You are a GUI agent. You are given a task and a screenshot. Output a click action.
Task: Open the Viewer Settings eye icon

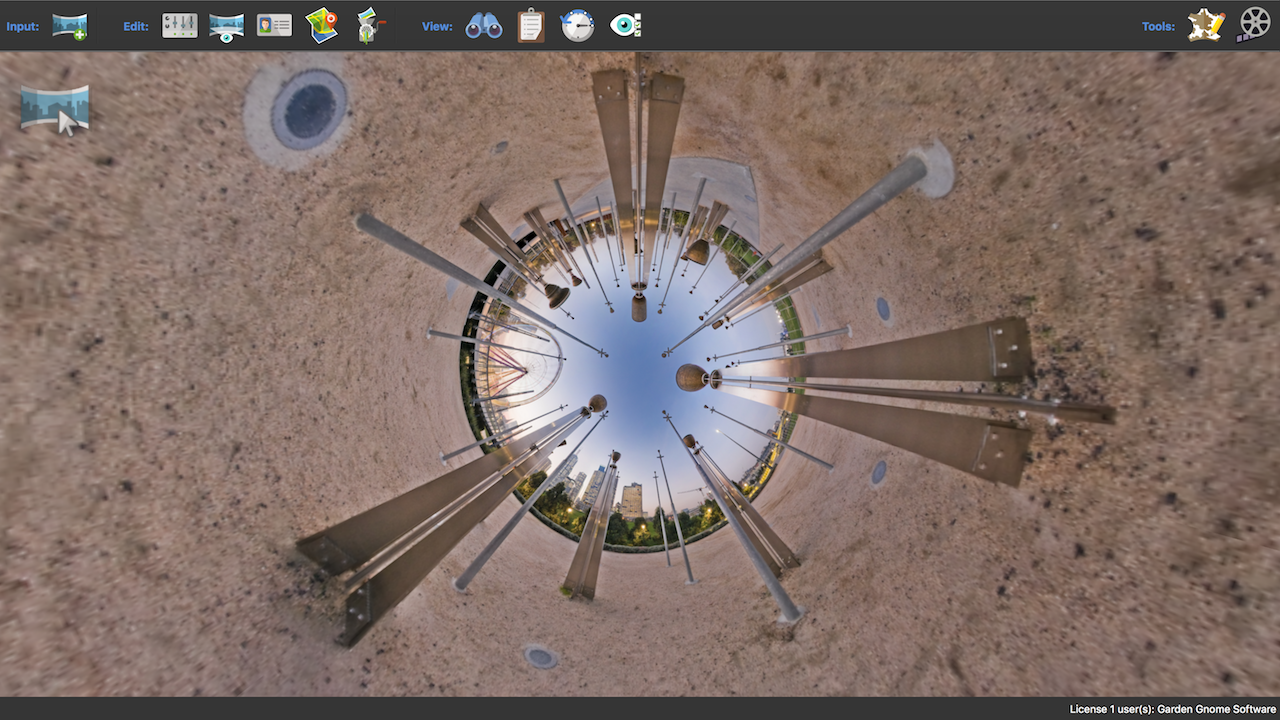[x=625, y=26]
